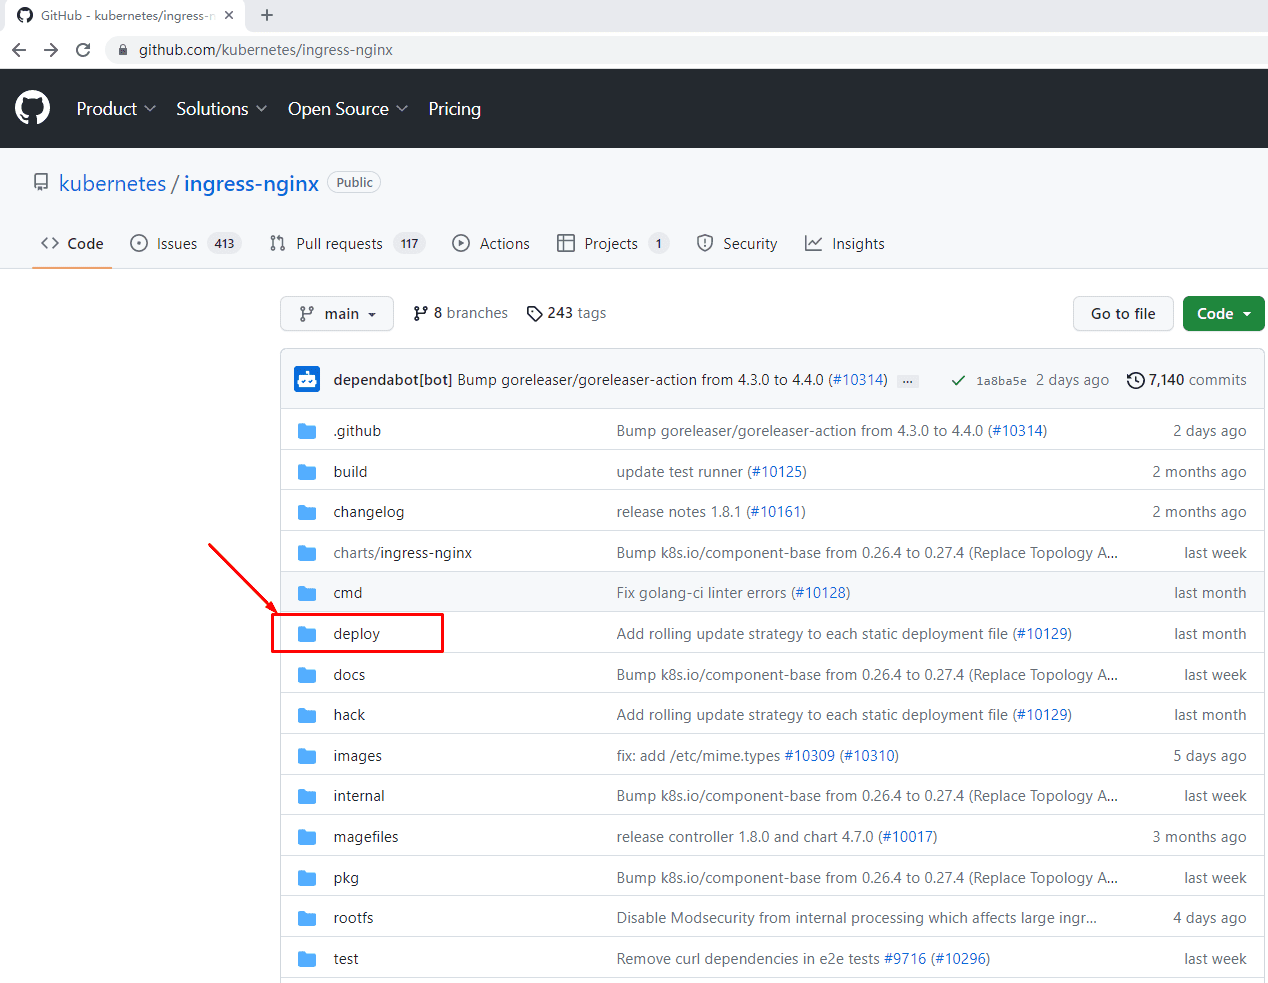Click the green commit status checkmark
The width and height of the screenshot is (1268, 983).
click(x=958, y=380)
